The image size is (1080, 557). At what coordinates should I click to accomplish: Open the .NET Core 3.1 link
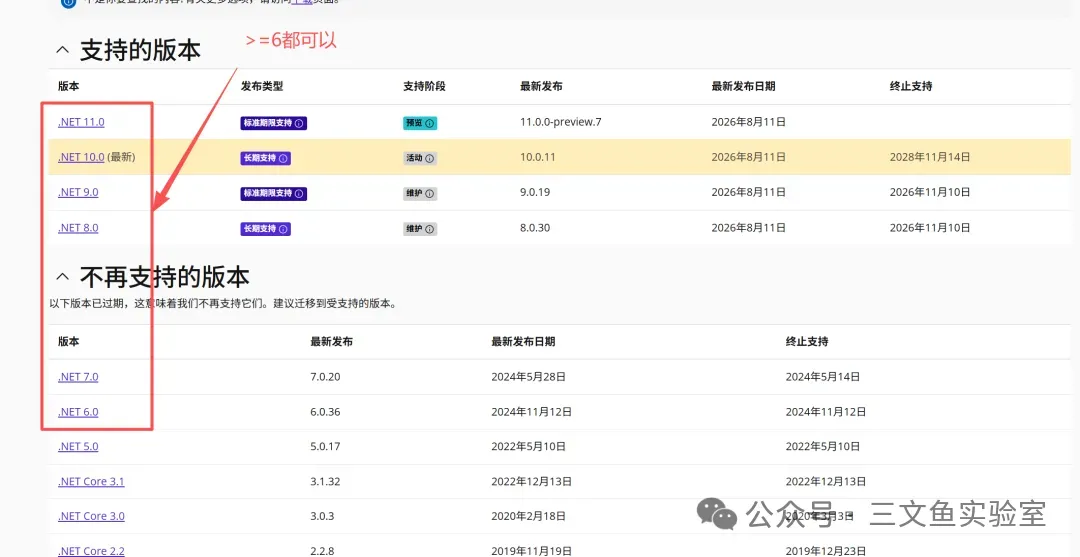pyautogui.click(x=91, y=481)
